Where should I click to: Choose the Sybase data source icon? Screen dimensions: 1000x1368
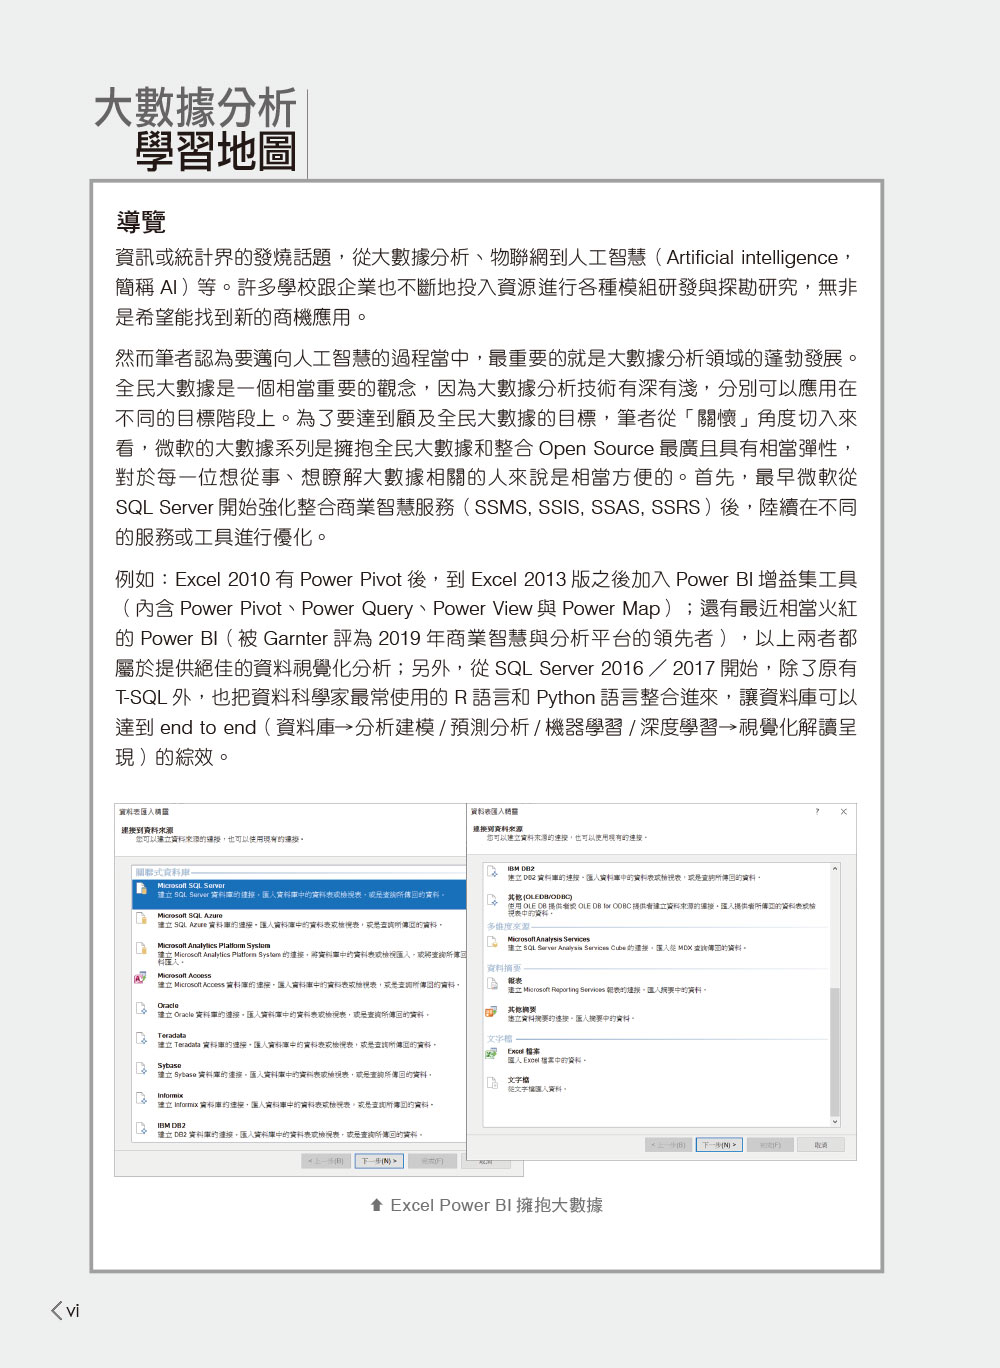point(142,1069)
